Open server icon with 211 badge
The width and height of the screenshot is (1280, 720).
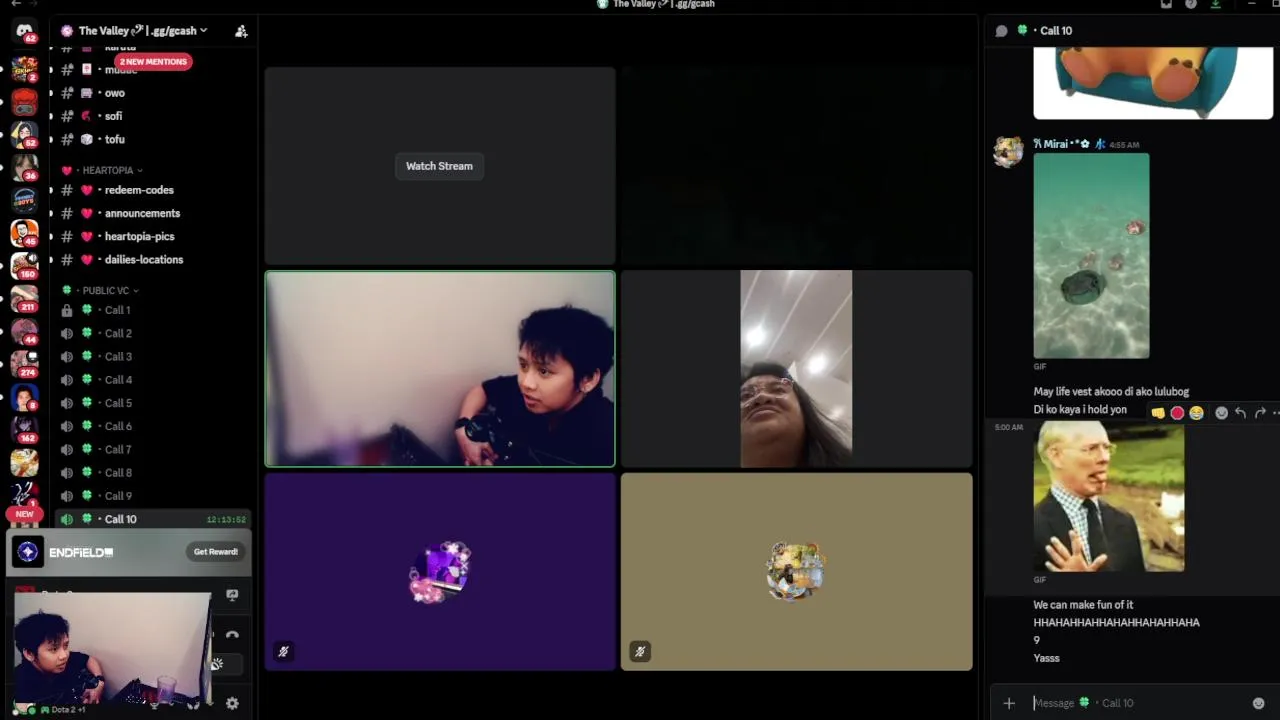pyautogui.click(x=24, y=298)
